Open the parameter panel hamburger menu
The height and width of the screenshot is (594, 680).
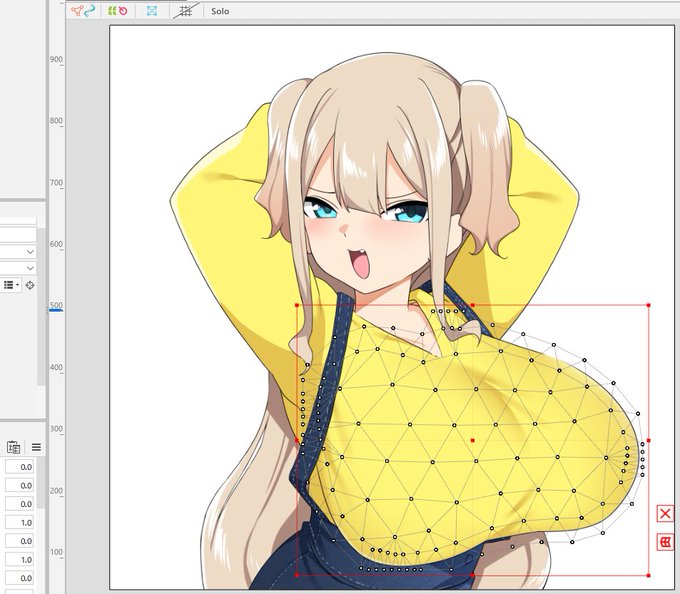click(36, 447)
